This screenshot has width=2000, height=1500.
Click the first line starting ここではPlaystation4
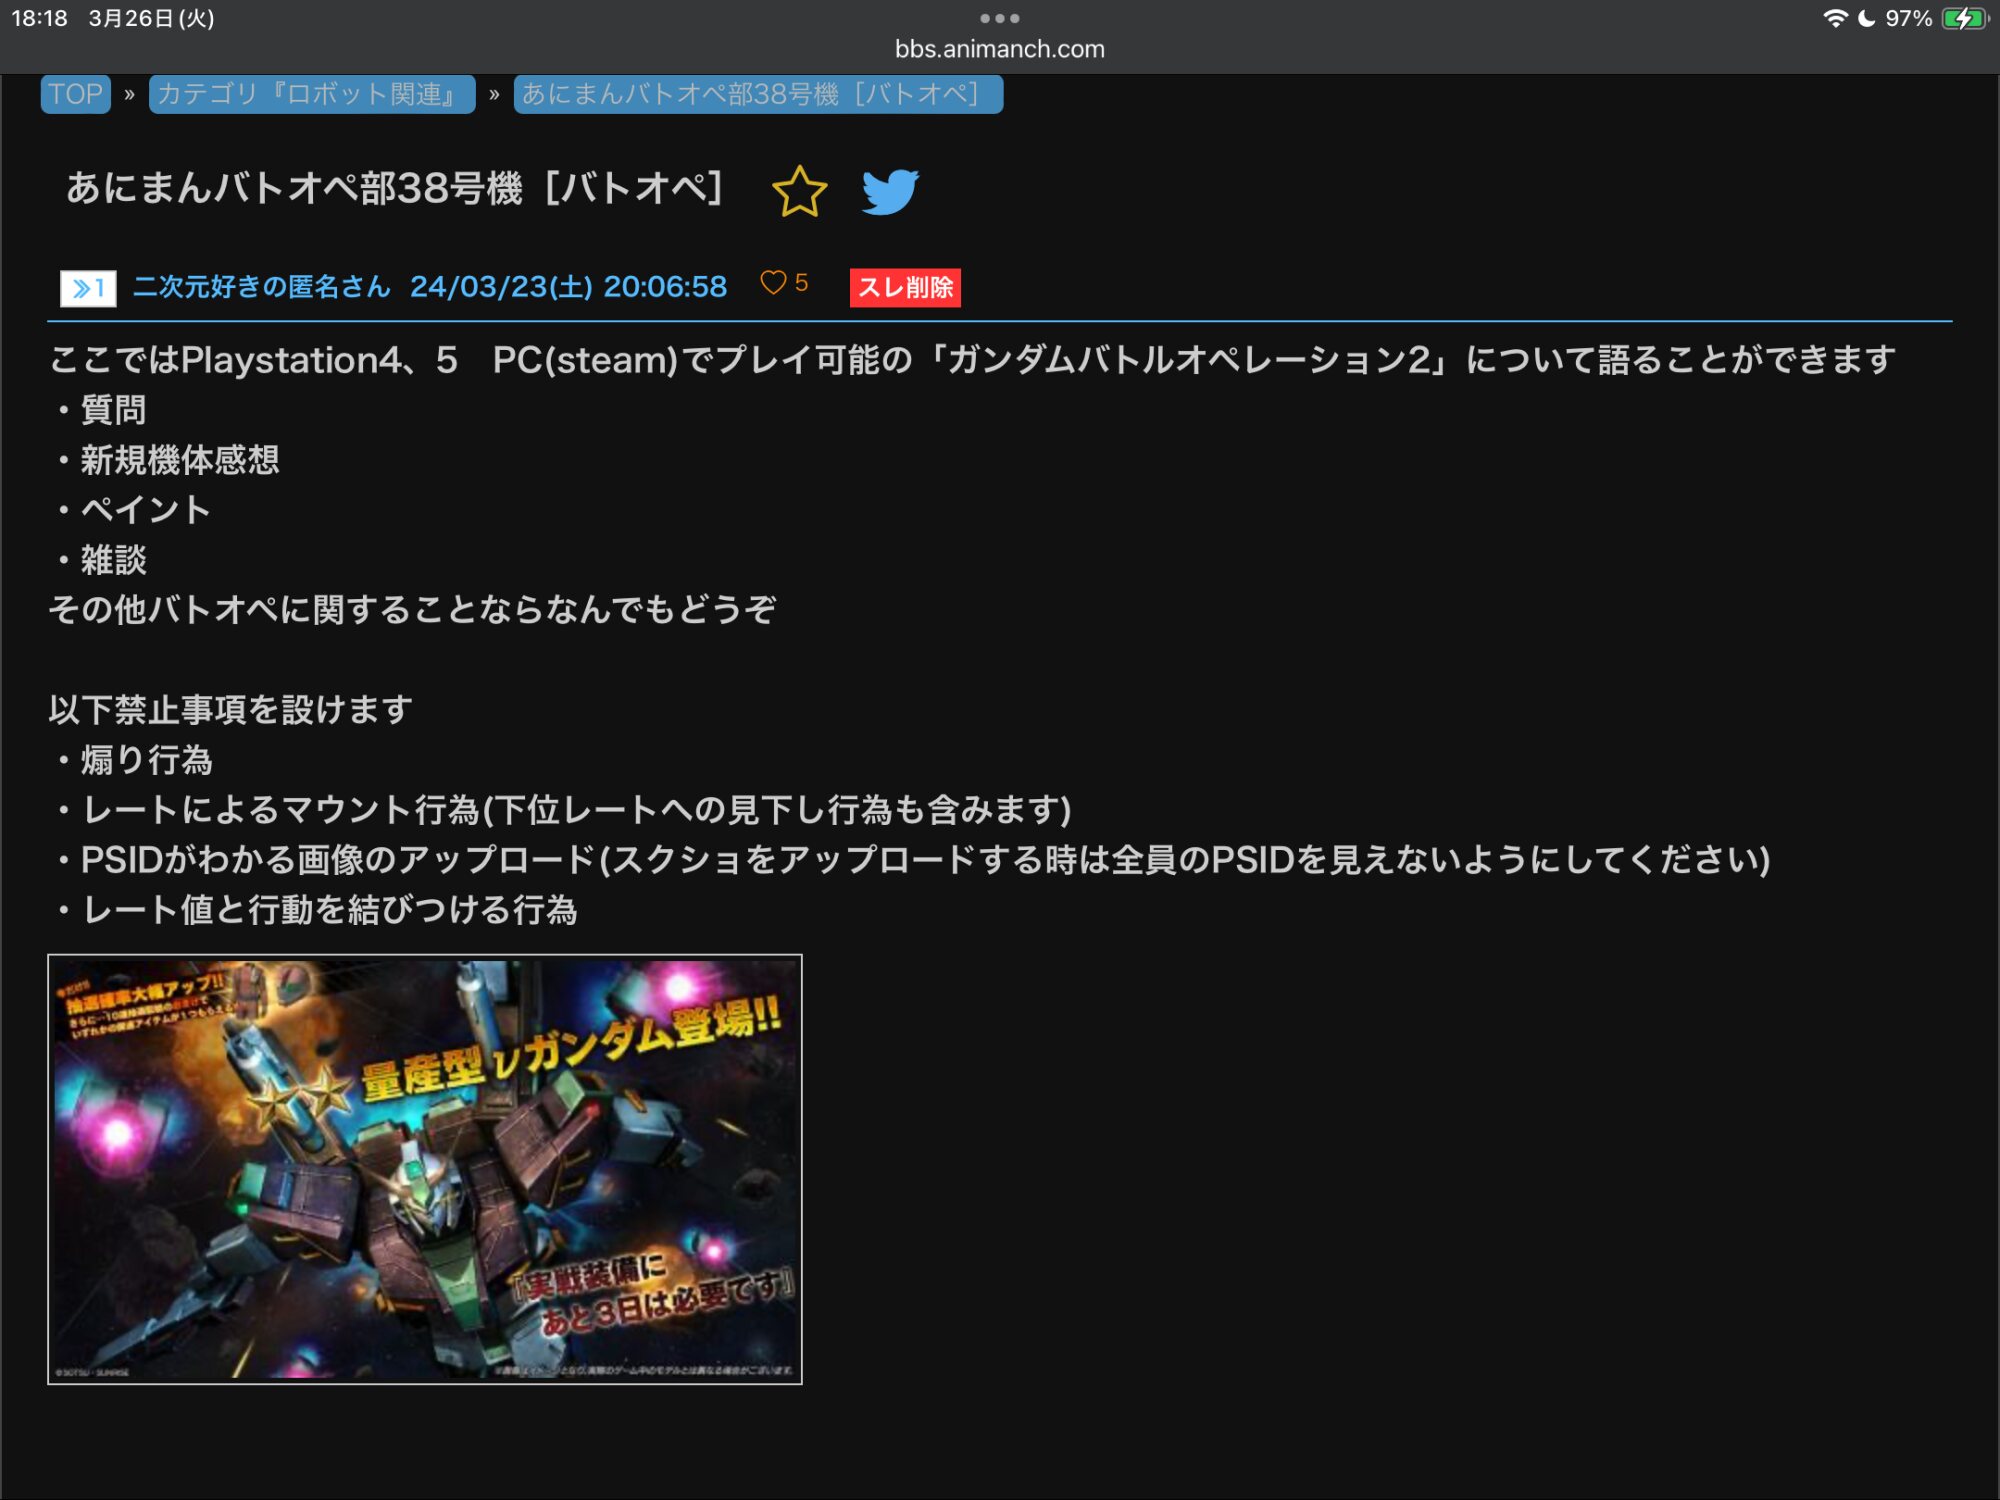972,359
